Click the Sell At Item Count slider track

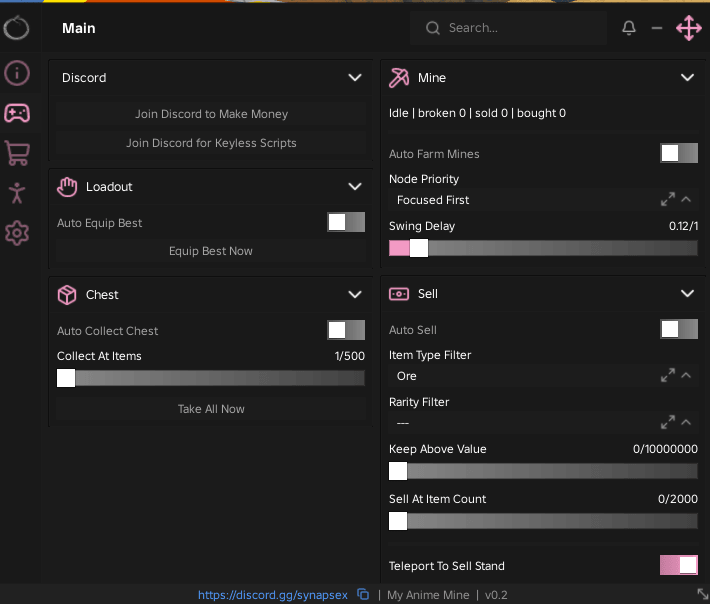(543, 521)
